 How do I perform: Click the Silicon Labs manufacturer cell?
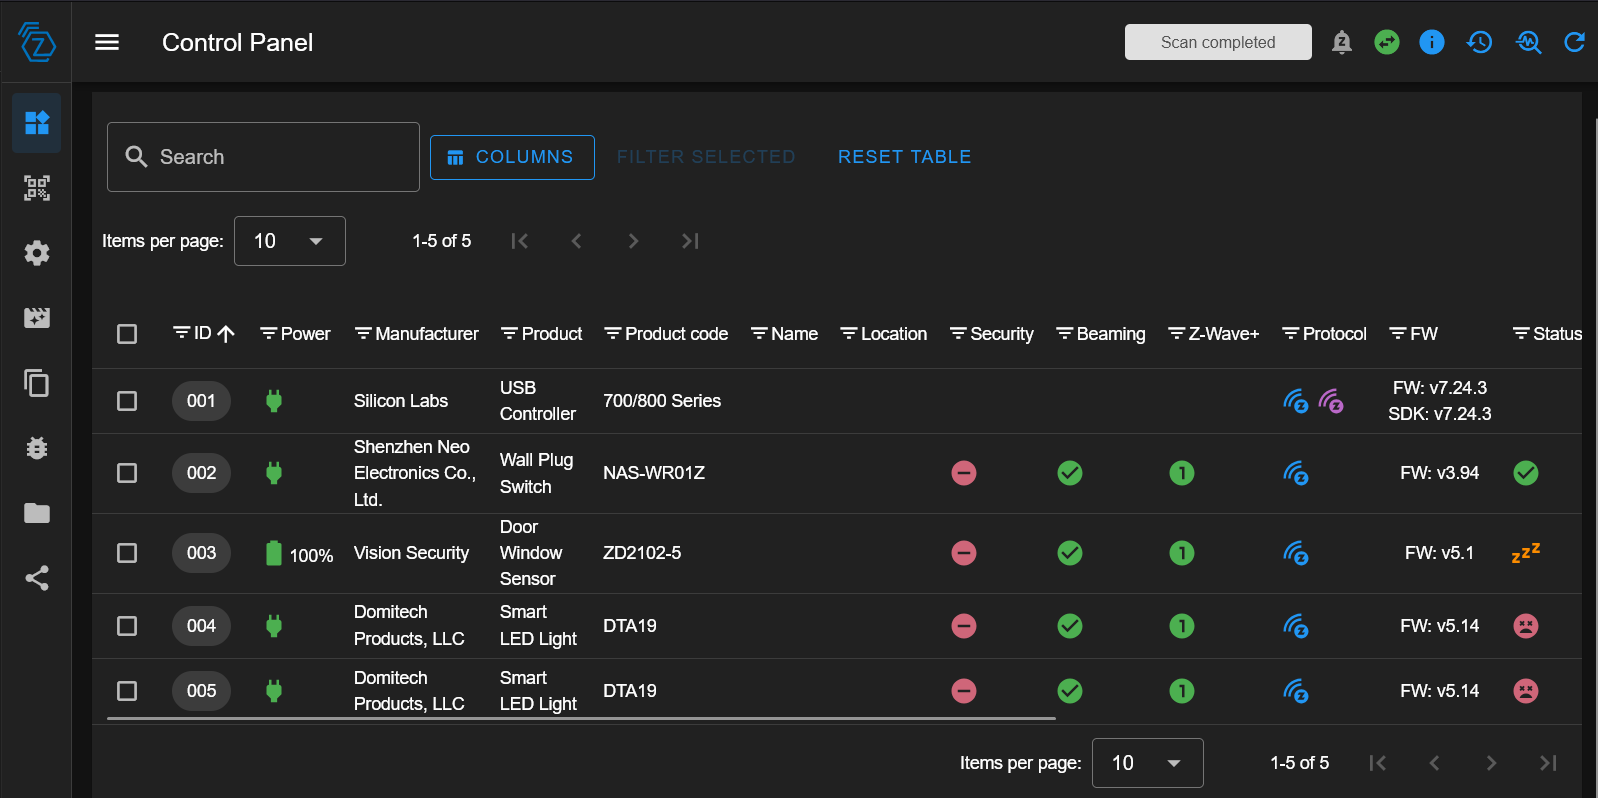[x=401, y=401]
